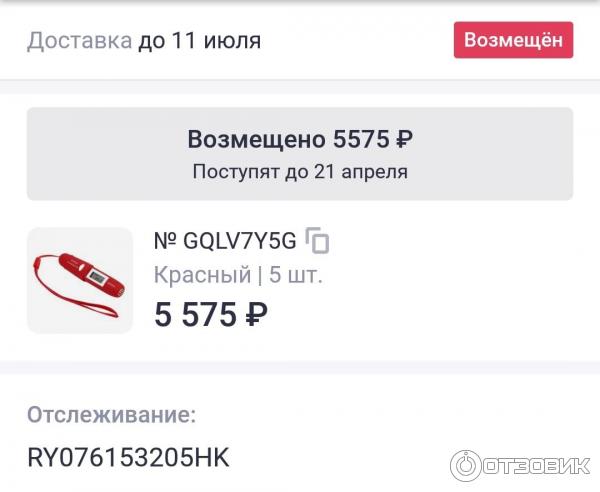Tap Поступят до 21 апреля refund date
This screenshot has width=600, height=492.
click(x=300, y=171)
